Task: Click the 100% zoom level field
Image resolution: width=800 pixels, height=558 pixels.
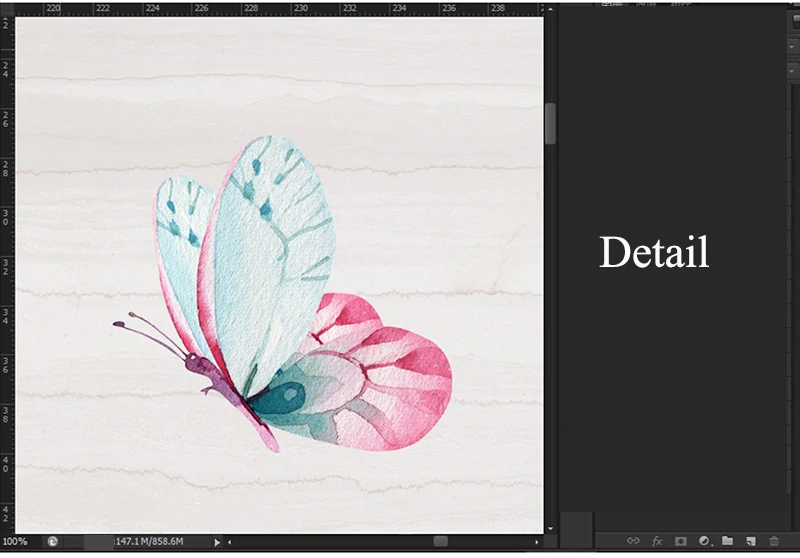Action: tap(15, 542)
